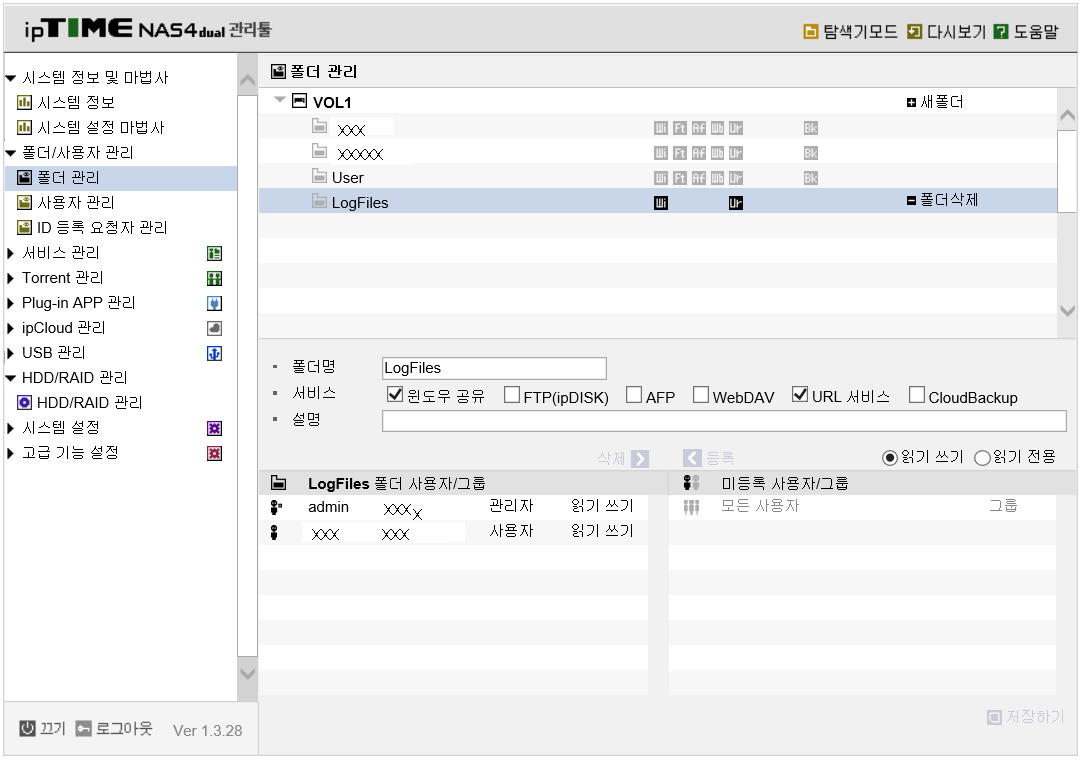The height and width of the screenshot is (760, 1082).
Task: Uncheck the URL 서비스 checkbox
Action: pos(800,394)
